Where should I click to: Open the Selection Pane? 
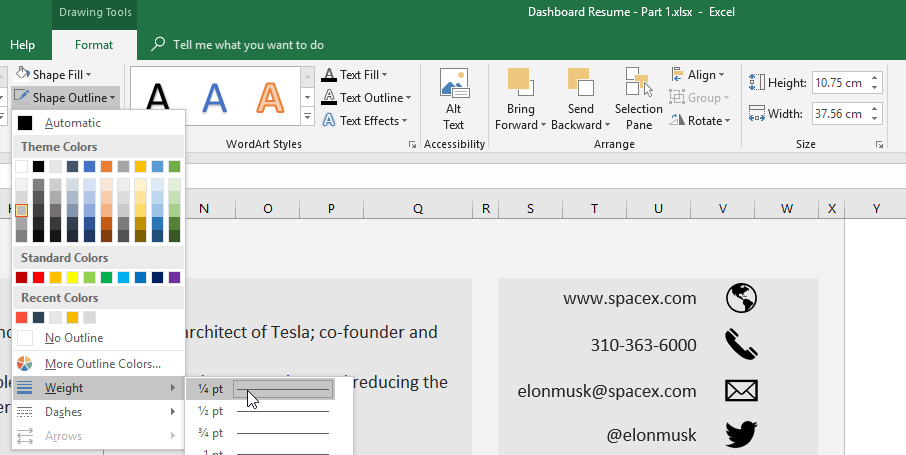(638, 100)
